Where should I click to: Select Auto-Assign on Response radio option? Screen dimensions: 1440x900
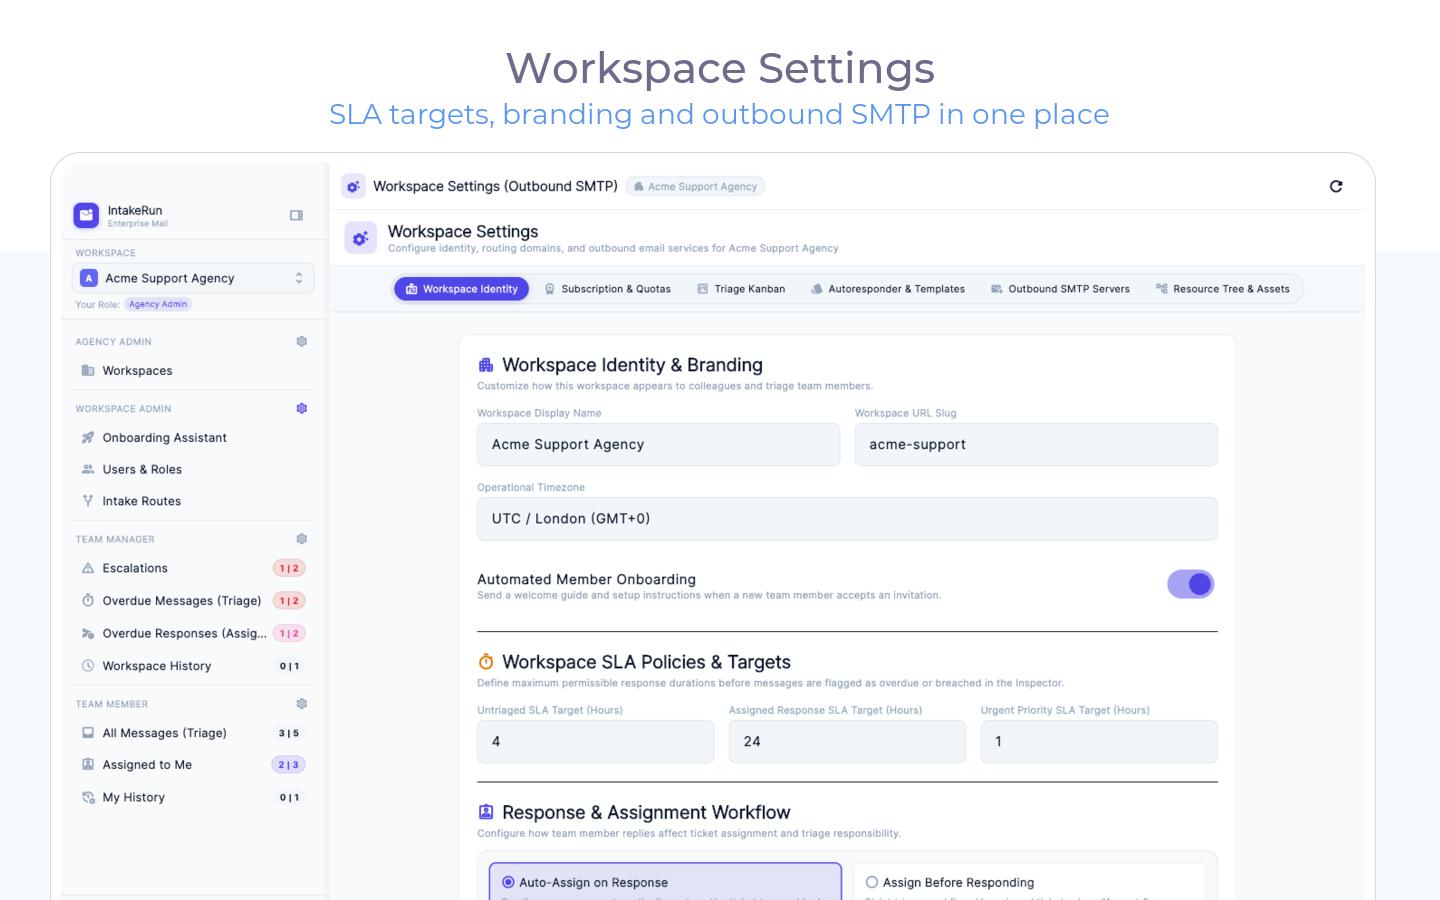(508, 882)
